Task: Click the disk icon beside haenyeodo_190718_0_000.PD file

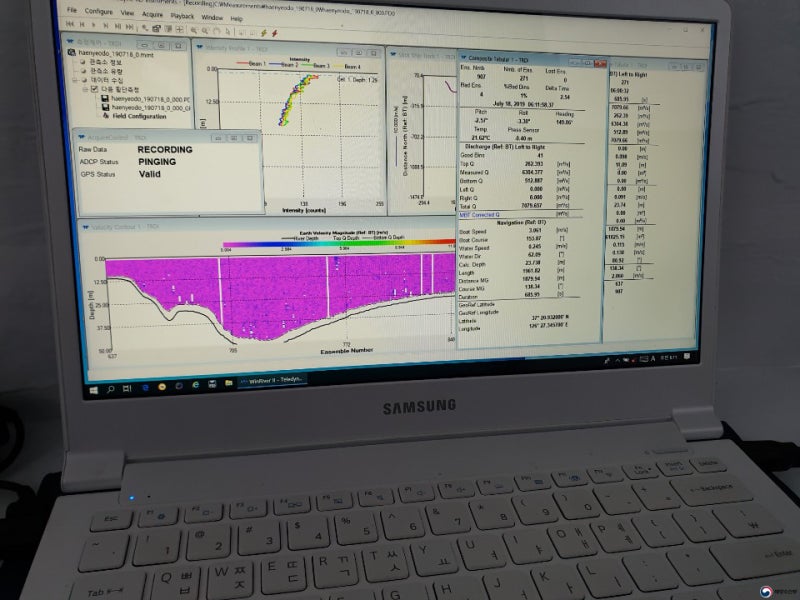Action: 105,98
